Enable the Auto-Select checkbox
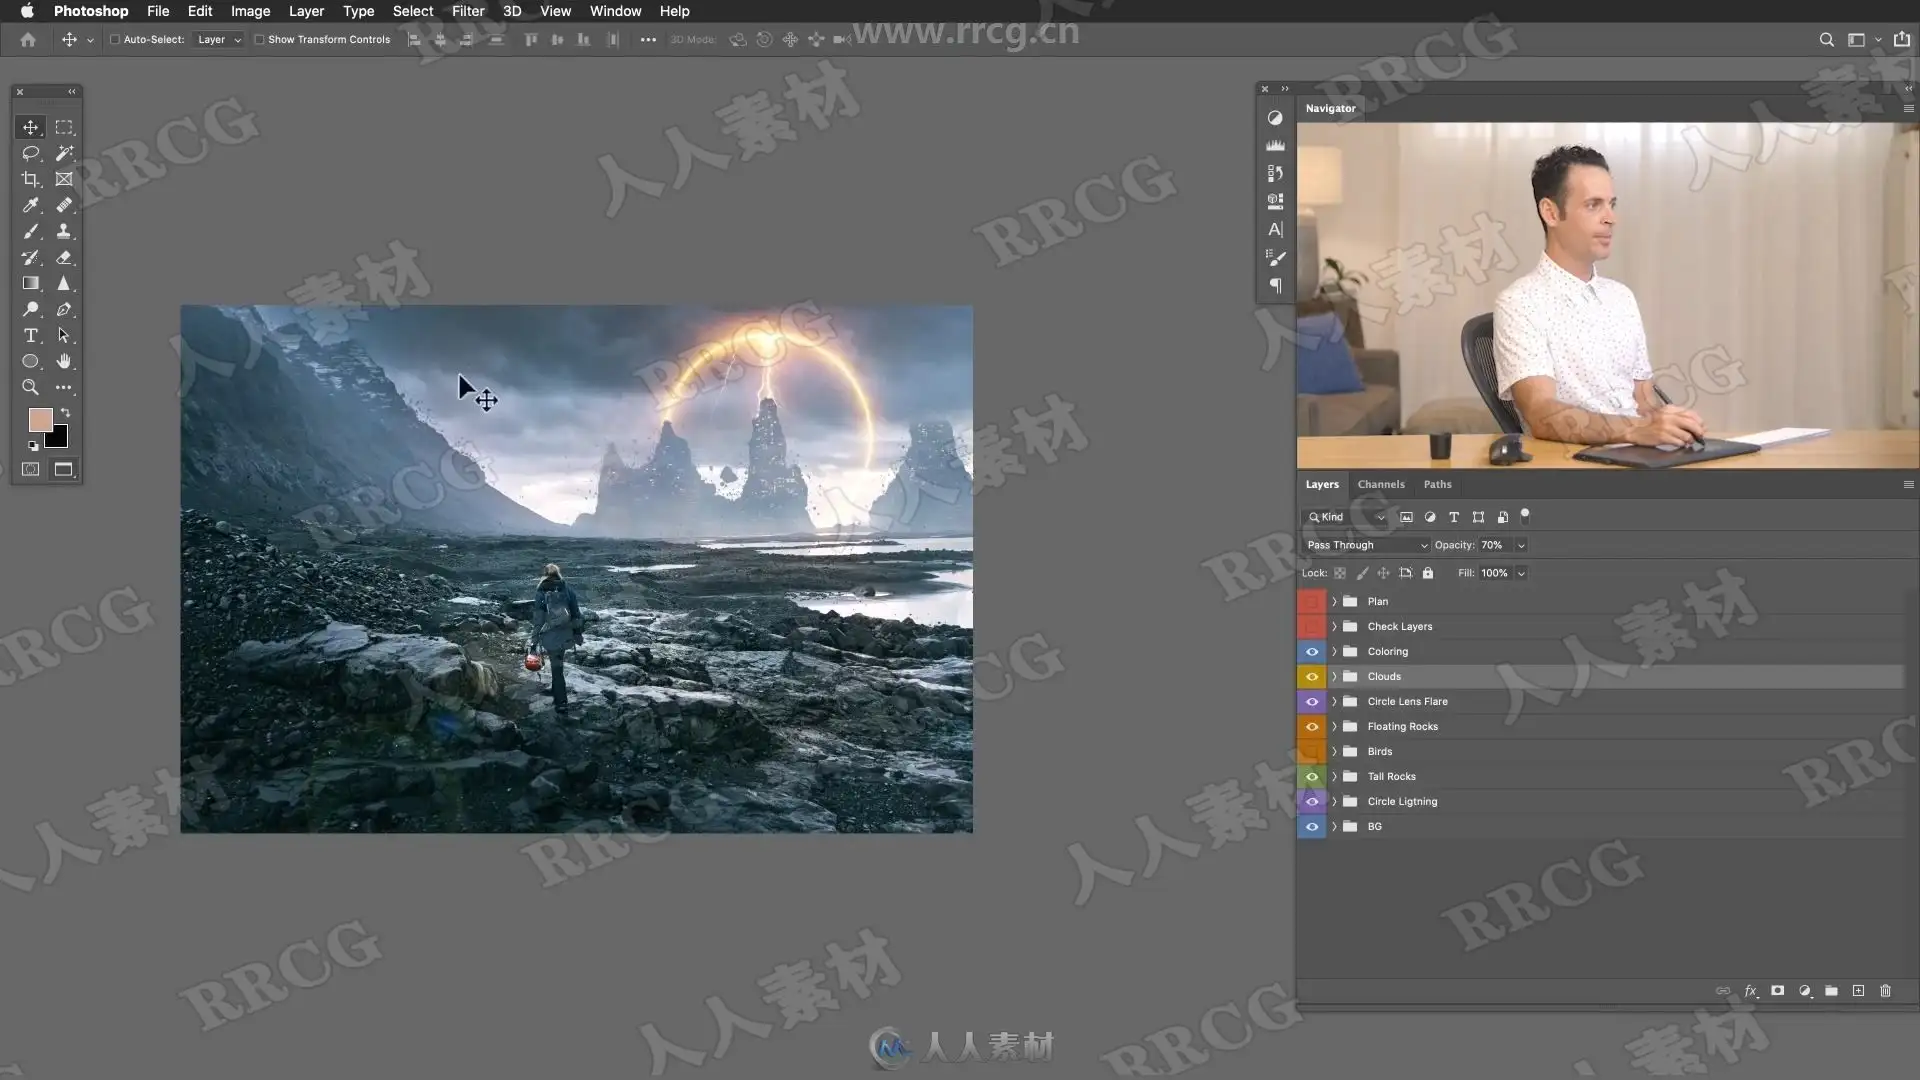This screenshot has width=1920, height=1080. tap(115, 40)
